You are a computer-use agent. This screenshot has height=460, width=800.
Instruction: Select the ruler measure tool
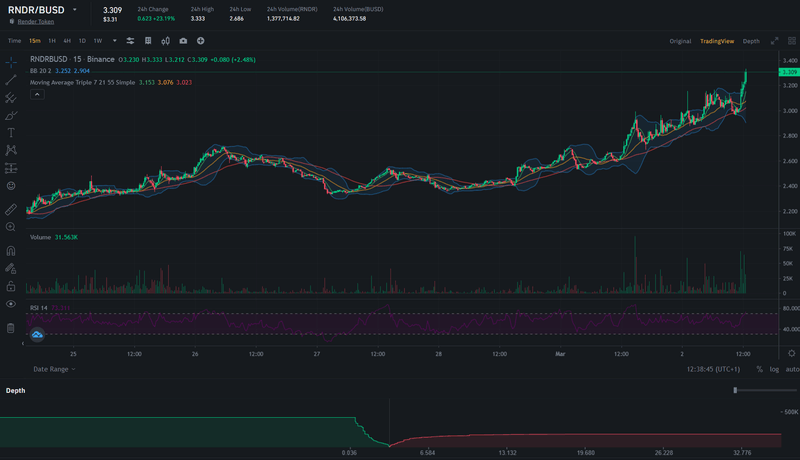pos(11,210)
